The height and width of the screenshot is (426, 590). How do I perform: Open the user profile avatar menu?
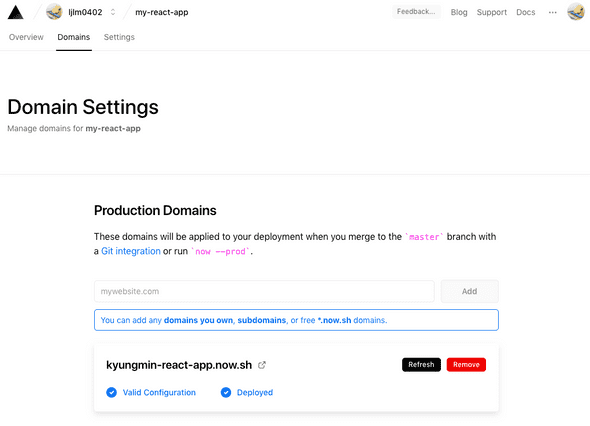576,12
